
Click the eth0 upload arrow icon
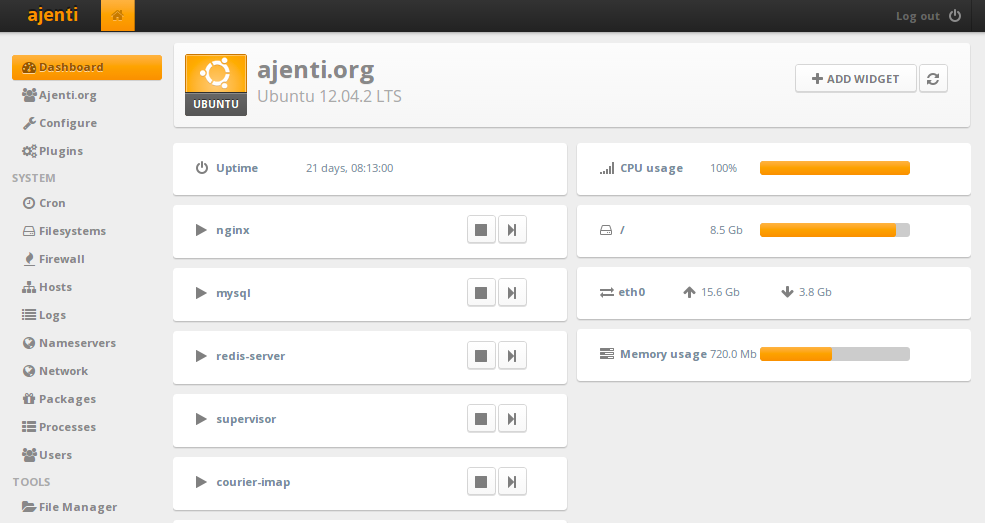[689, 292]
